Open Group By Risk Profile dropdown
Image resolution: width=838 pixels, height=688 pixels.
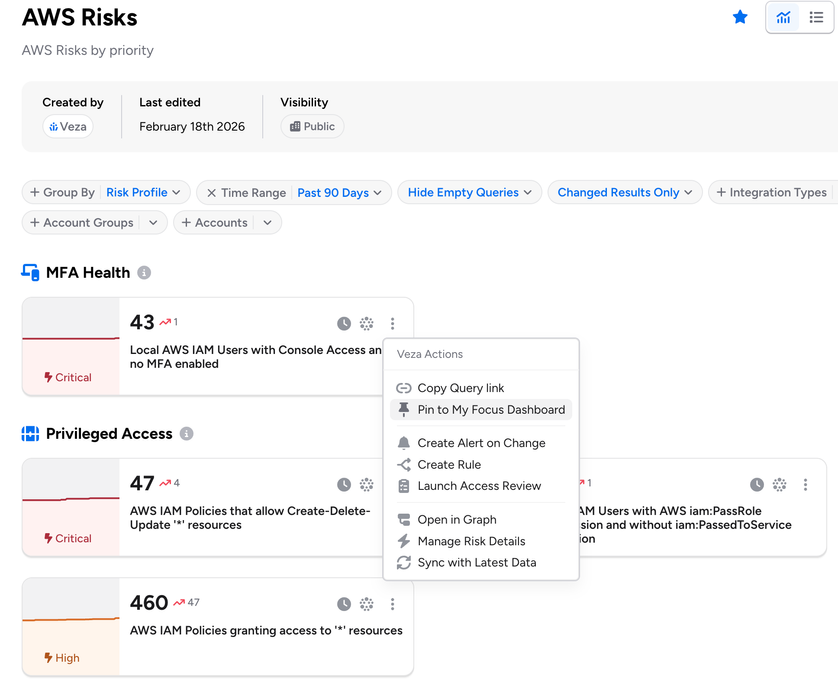click(143, 192)
